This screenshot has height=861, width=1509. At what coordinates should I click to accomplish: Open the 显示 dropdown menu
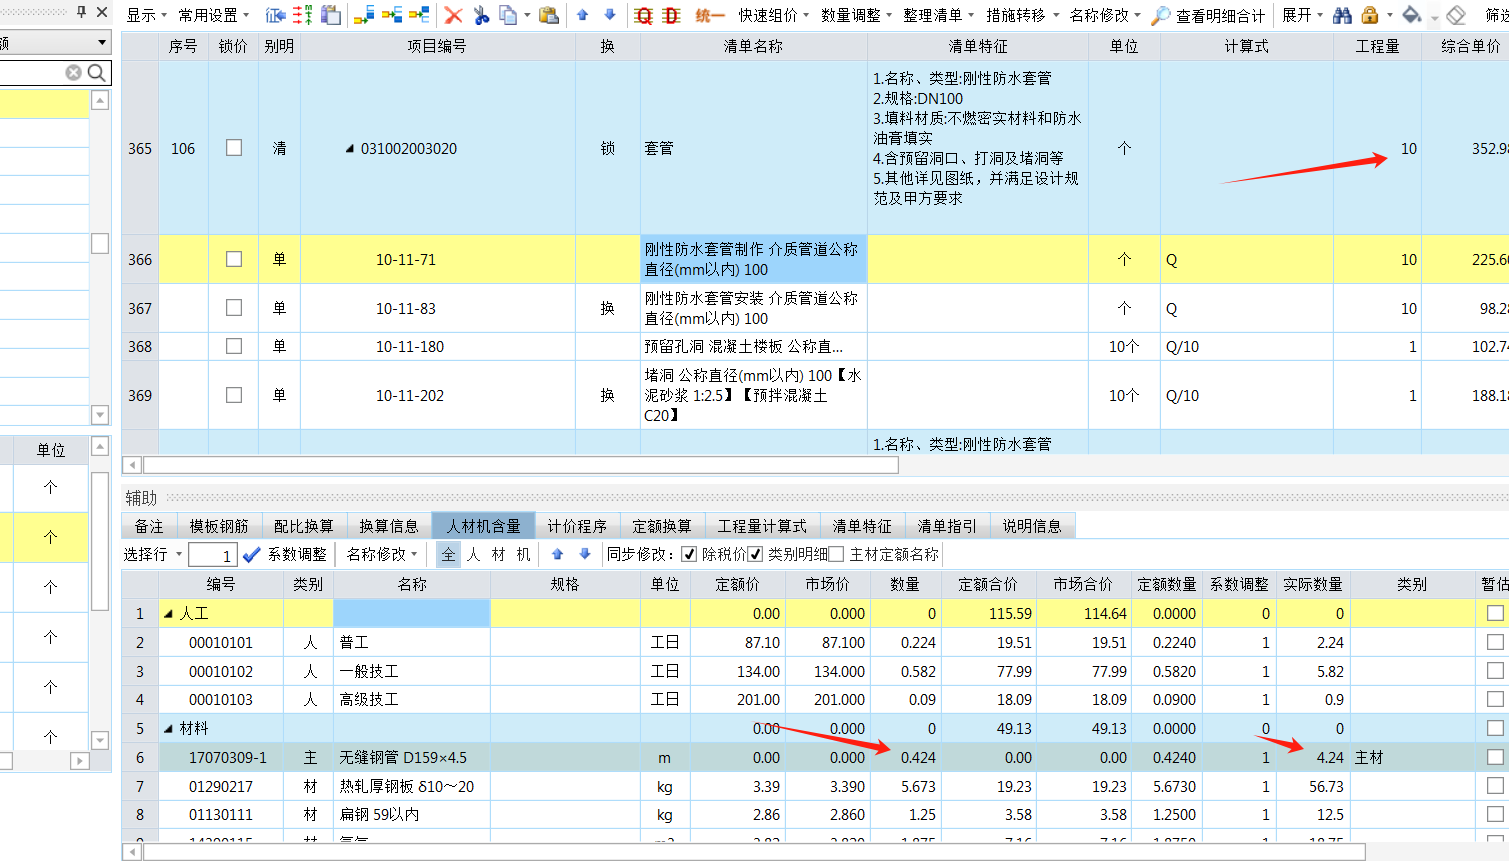tap(146, 15)
